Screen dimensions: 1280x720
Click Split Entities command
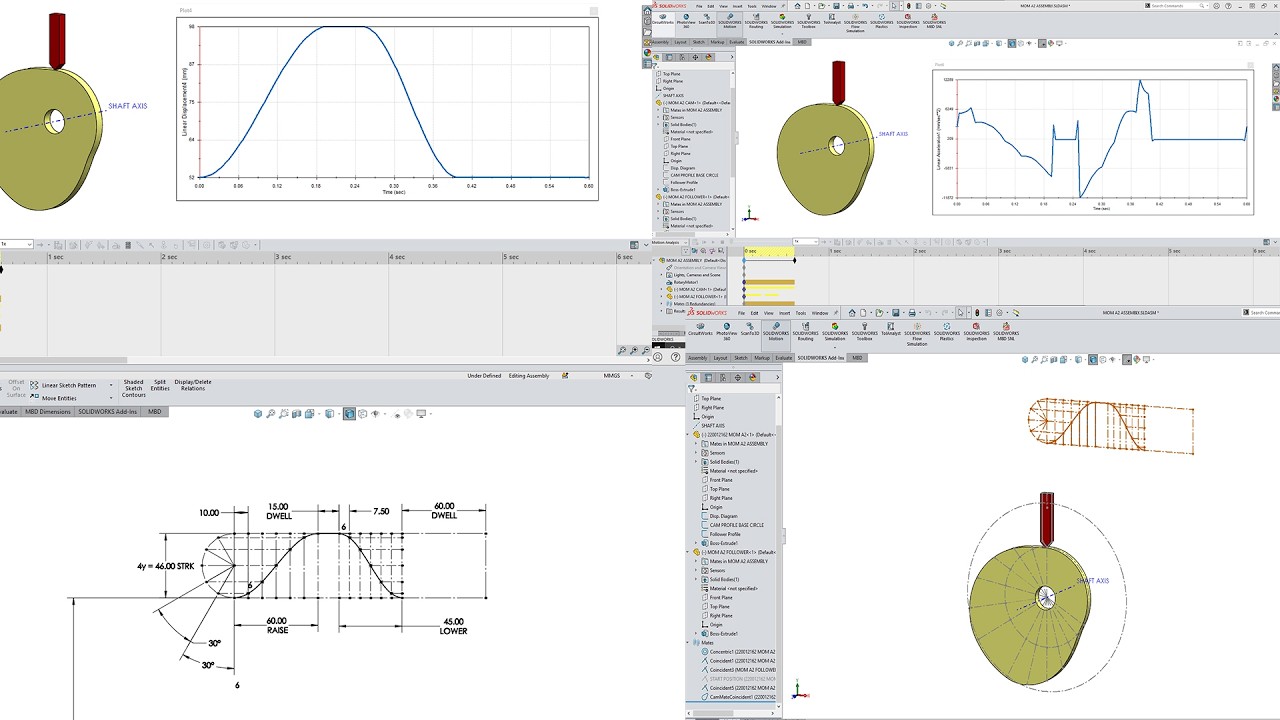[x=160, y=385]
